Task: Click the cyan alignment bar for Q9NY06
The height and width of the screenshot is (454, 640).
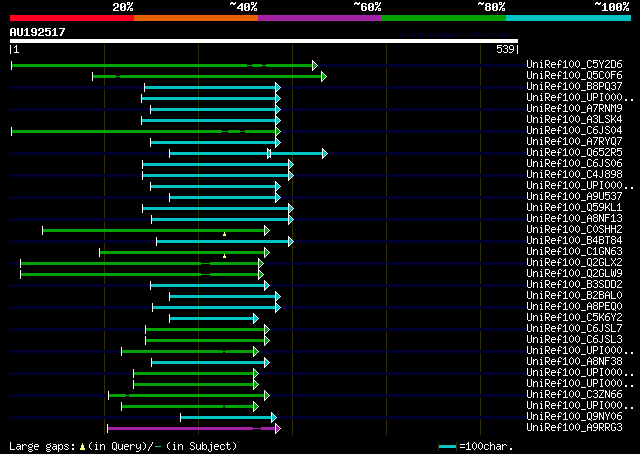Action: click(x=227, y=418)
